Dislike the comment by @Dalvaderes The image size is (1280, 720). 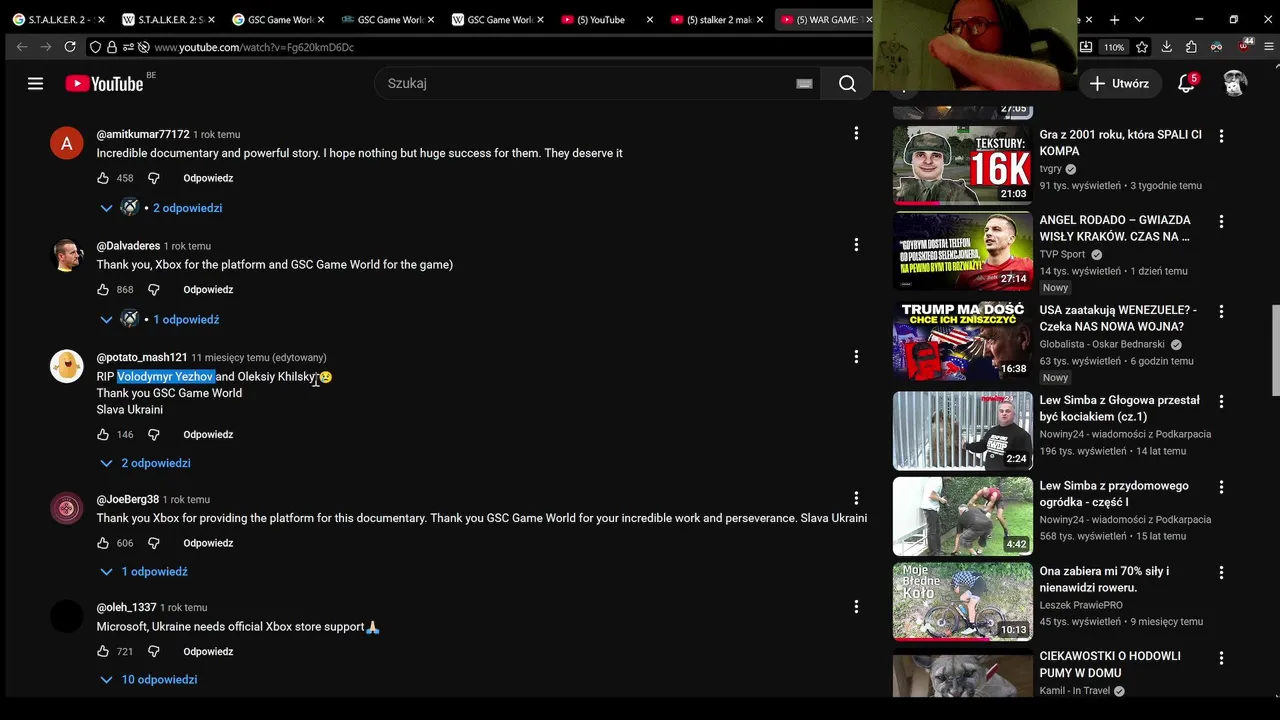tap(154, 290)
